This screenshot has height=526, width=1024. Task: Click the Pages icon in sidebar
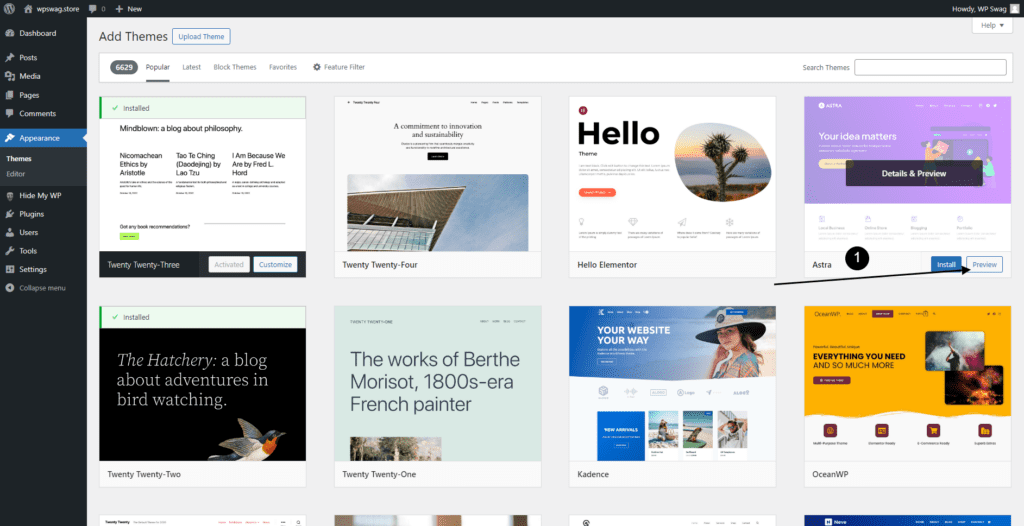[x=10, y=95]
